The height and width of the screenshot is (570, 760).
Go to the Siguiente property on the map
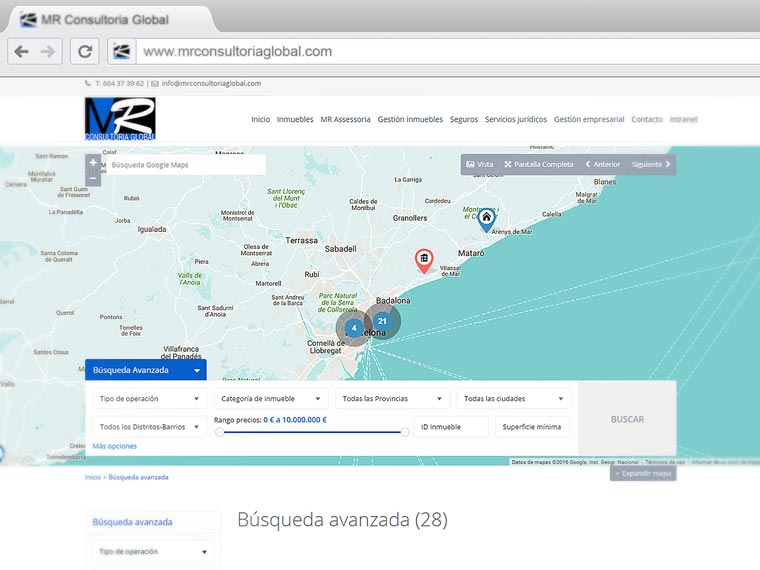tap(651, 164)
